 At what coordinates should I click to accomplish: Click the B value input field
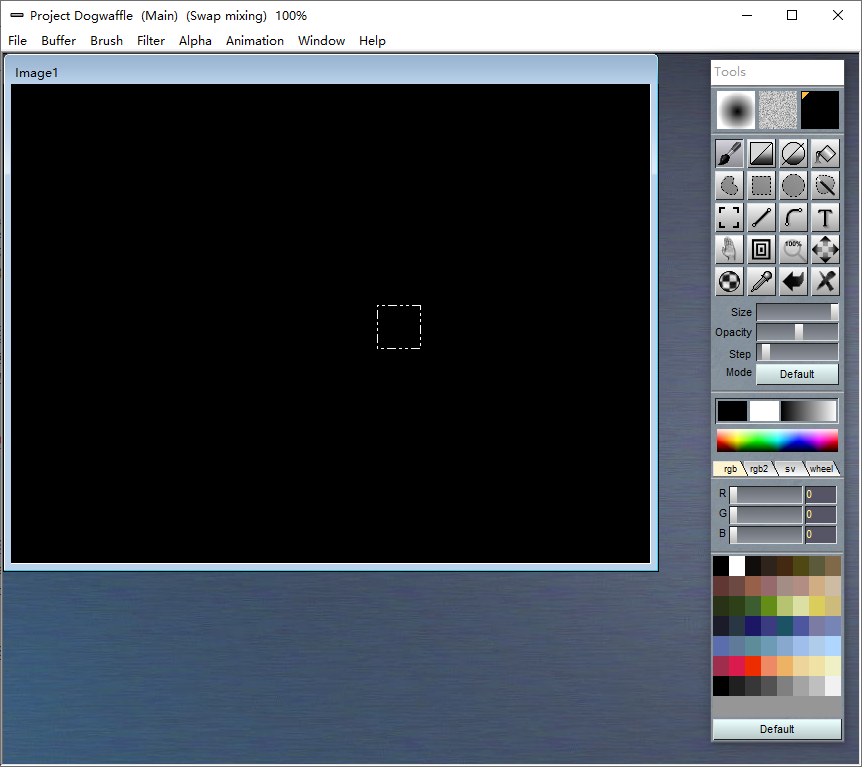click(x=821, y=534)
